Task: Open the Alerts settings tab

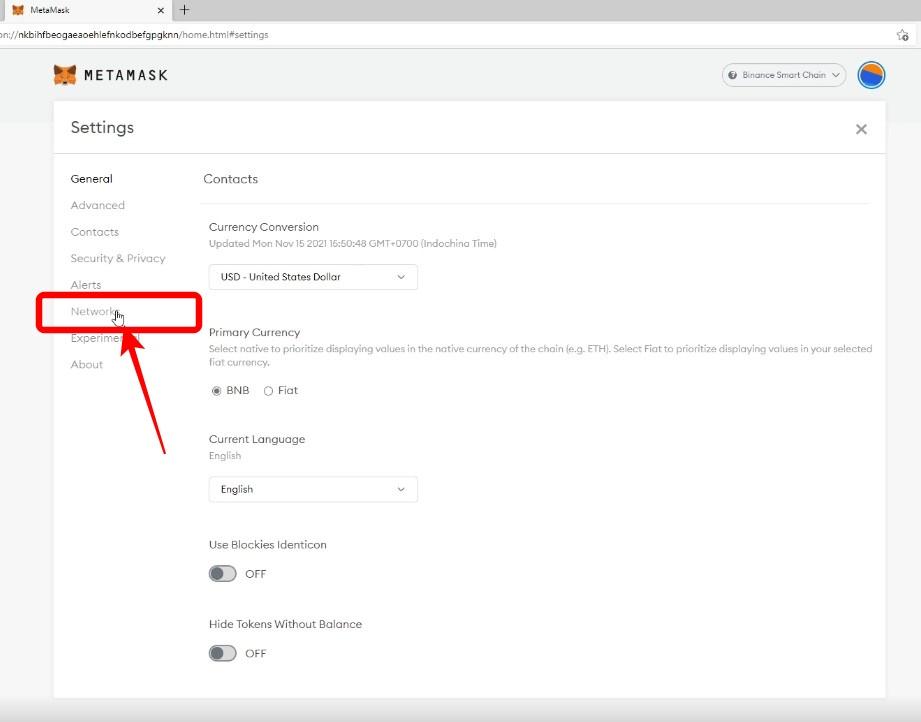Action: coord(86,285)
